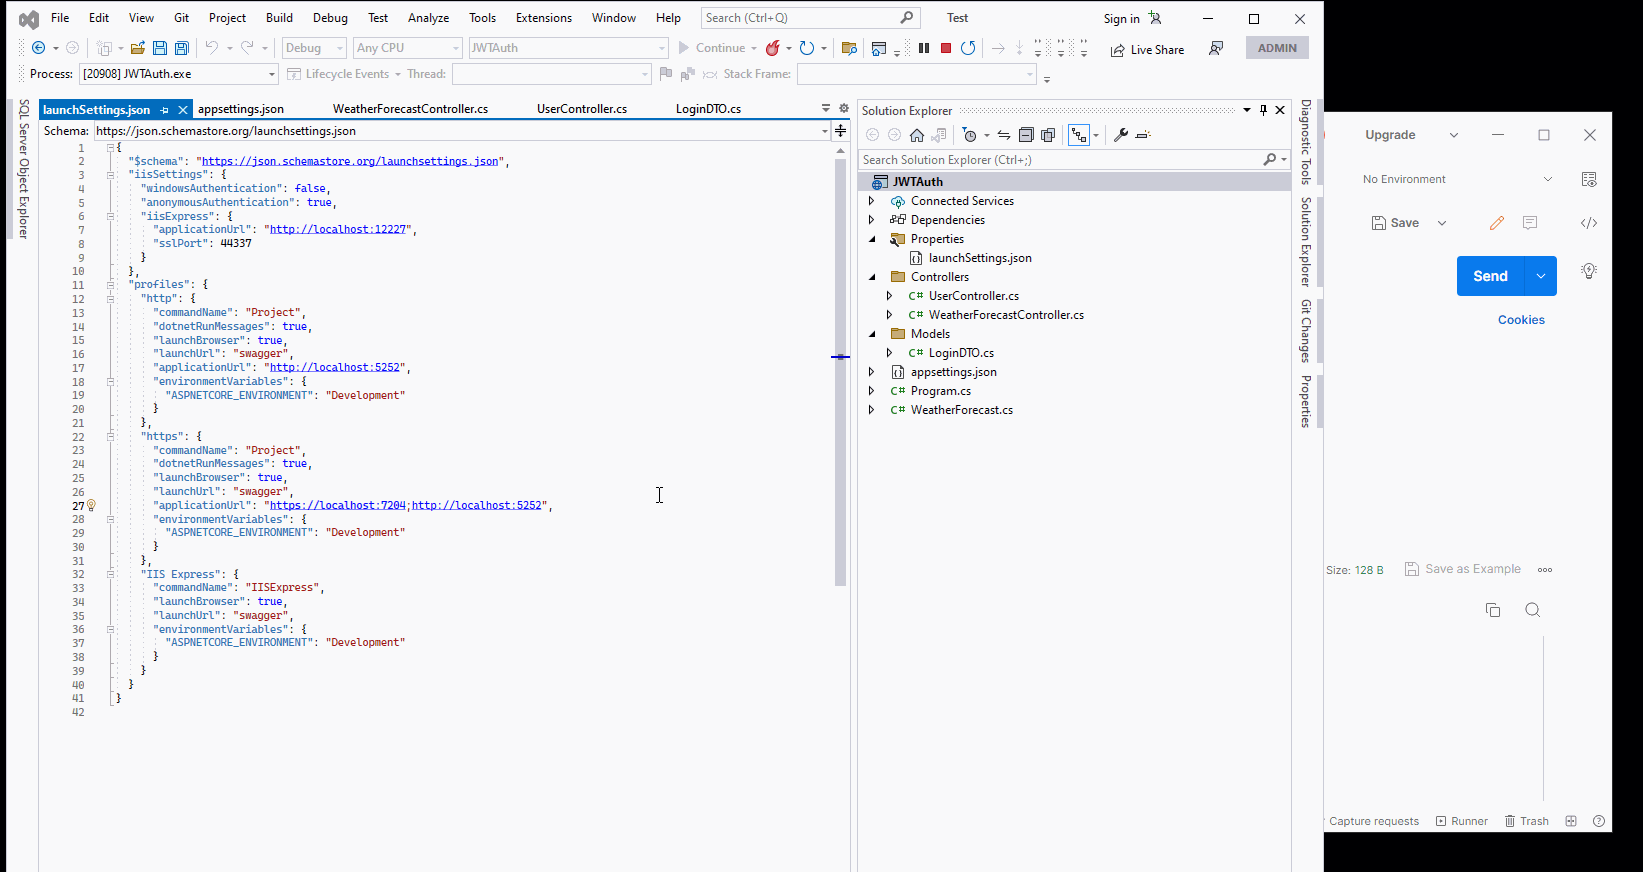1643x872 pixels.
Task: Click the Preview Selected Items icon
Action: point(1143,135)
